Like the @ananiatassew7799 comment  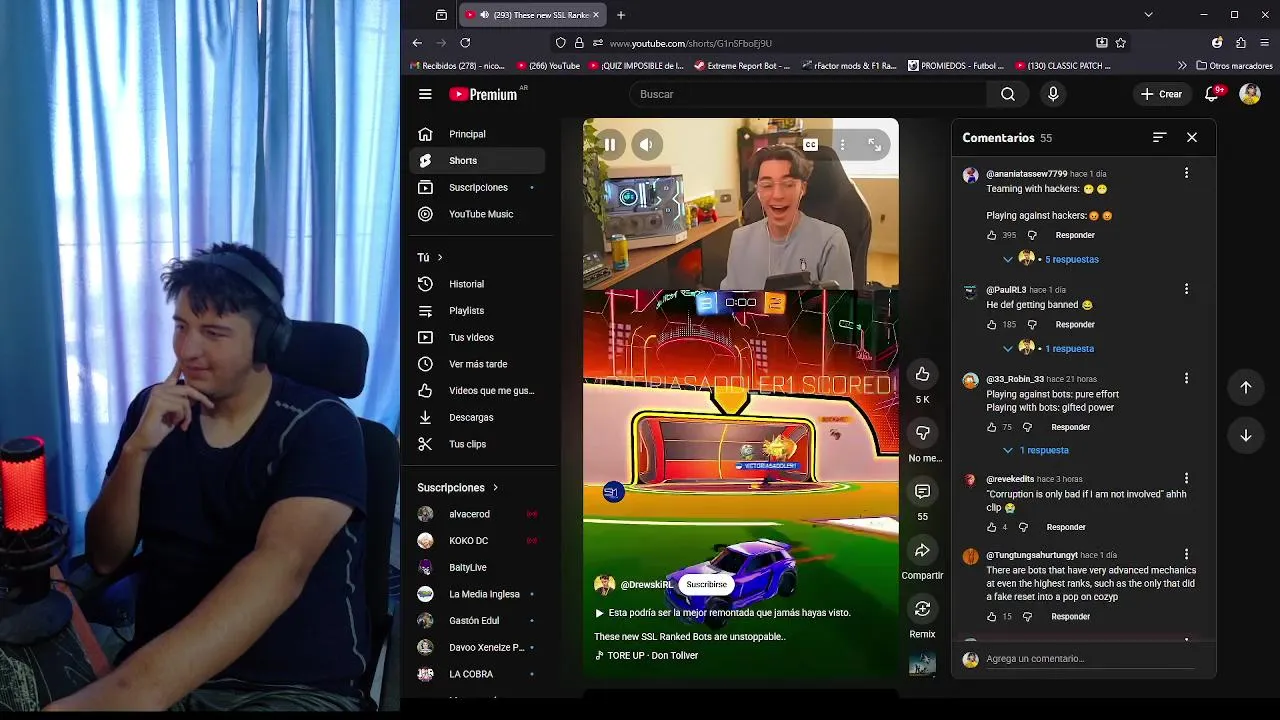tap(992, 235)
